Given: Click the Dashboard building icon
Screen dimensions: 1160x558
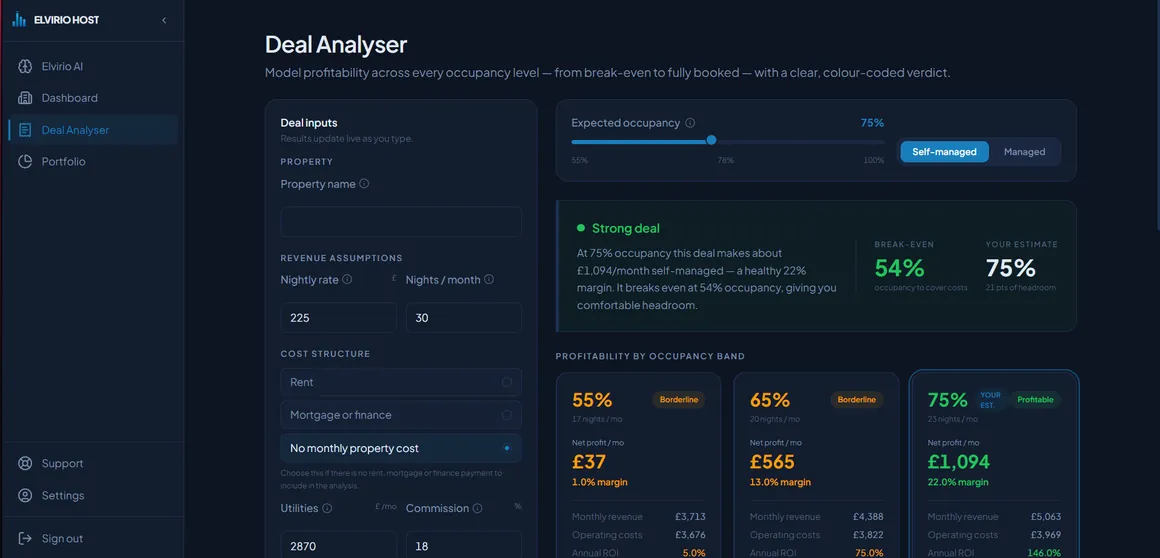Looking at the screenshot, I should [25, 98].
